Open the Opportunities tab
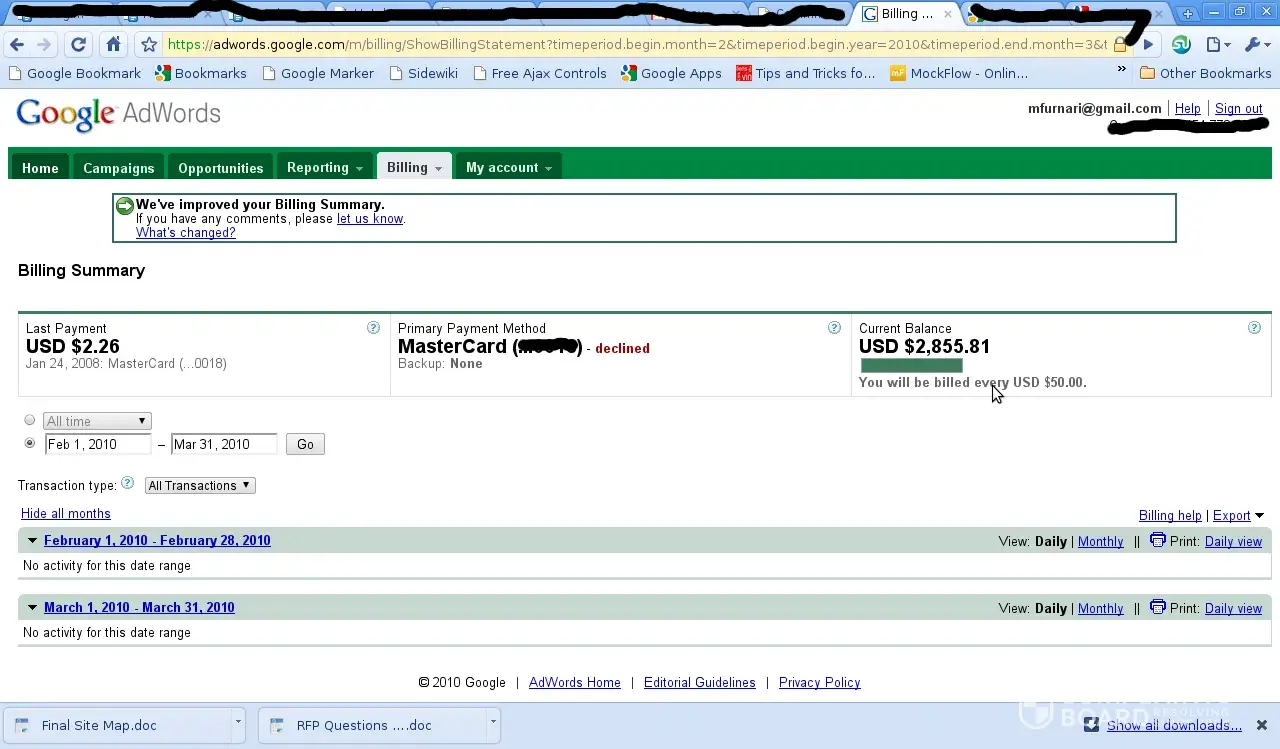This screenshot has width=1280, height=749. tap(220, 167)
